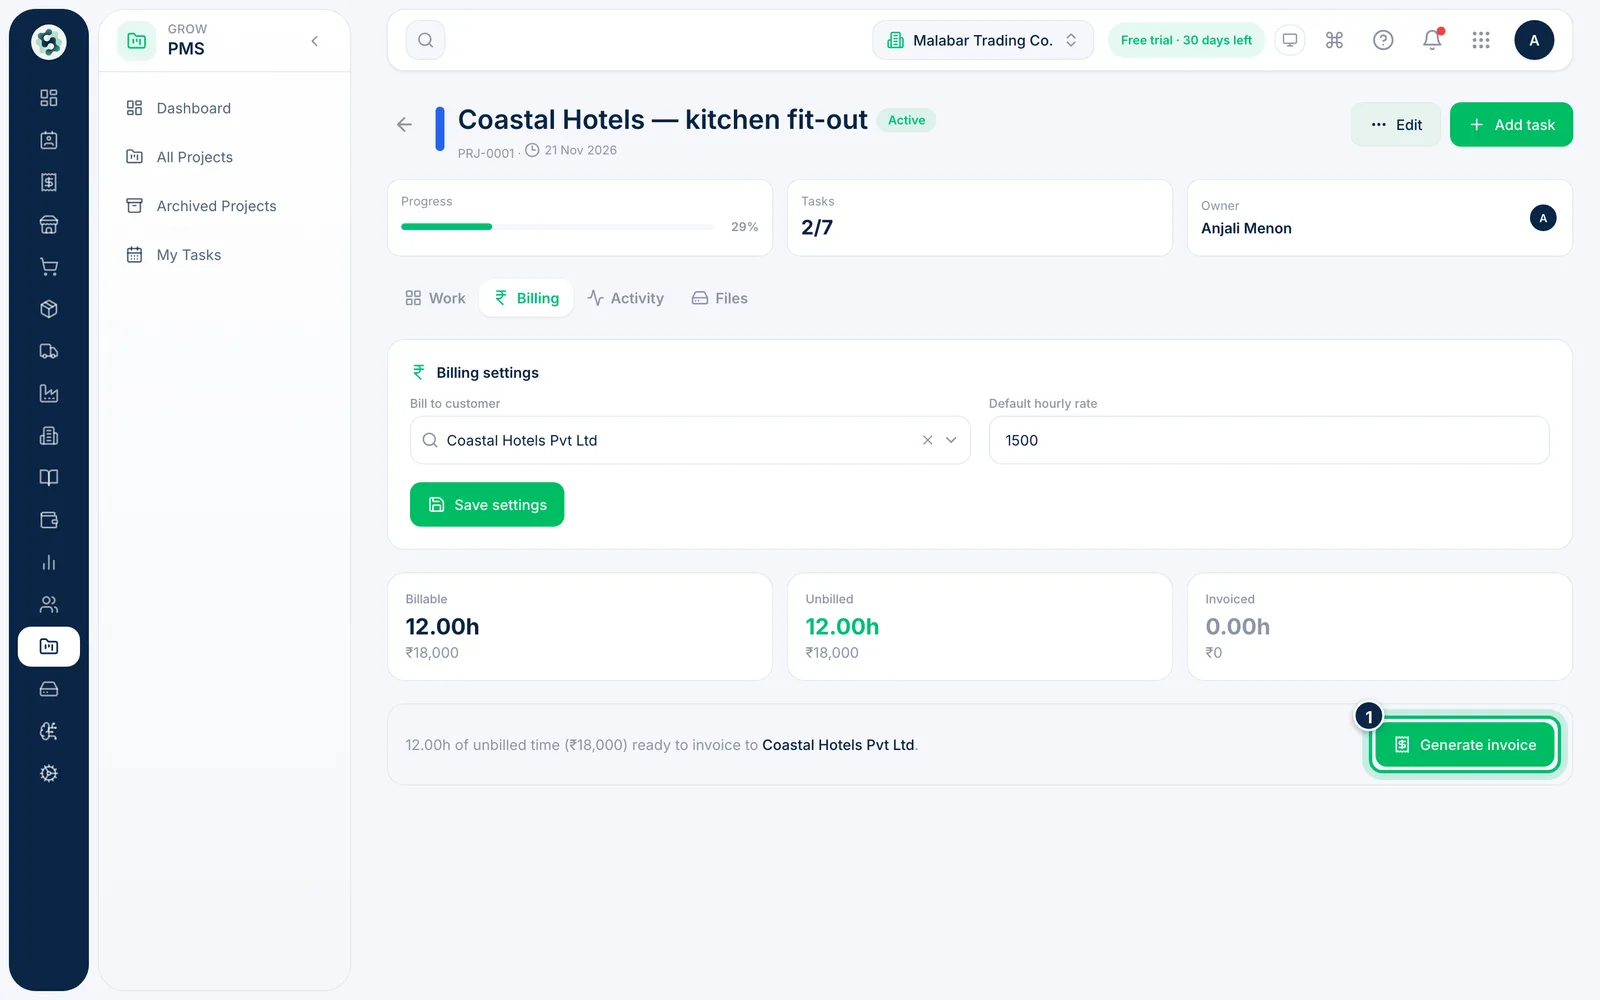Click the Default hourly rate field
The width and height of the screenshot is (1600, 1000).
coord(1269,440)
